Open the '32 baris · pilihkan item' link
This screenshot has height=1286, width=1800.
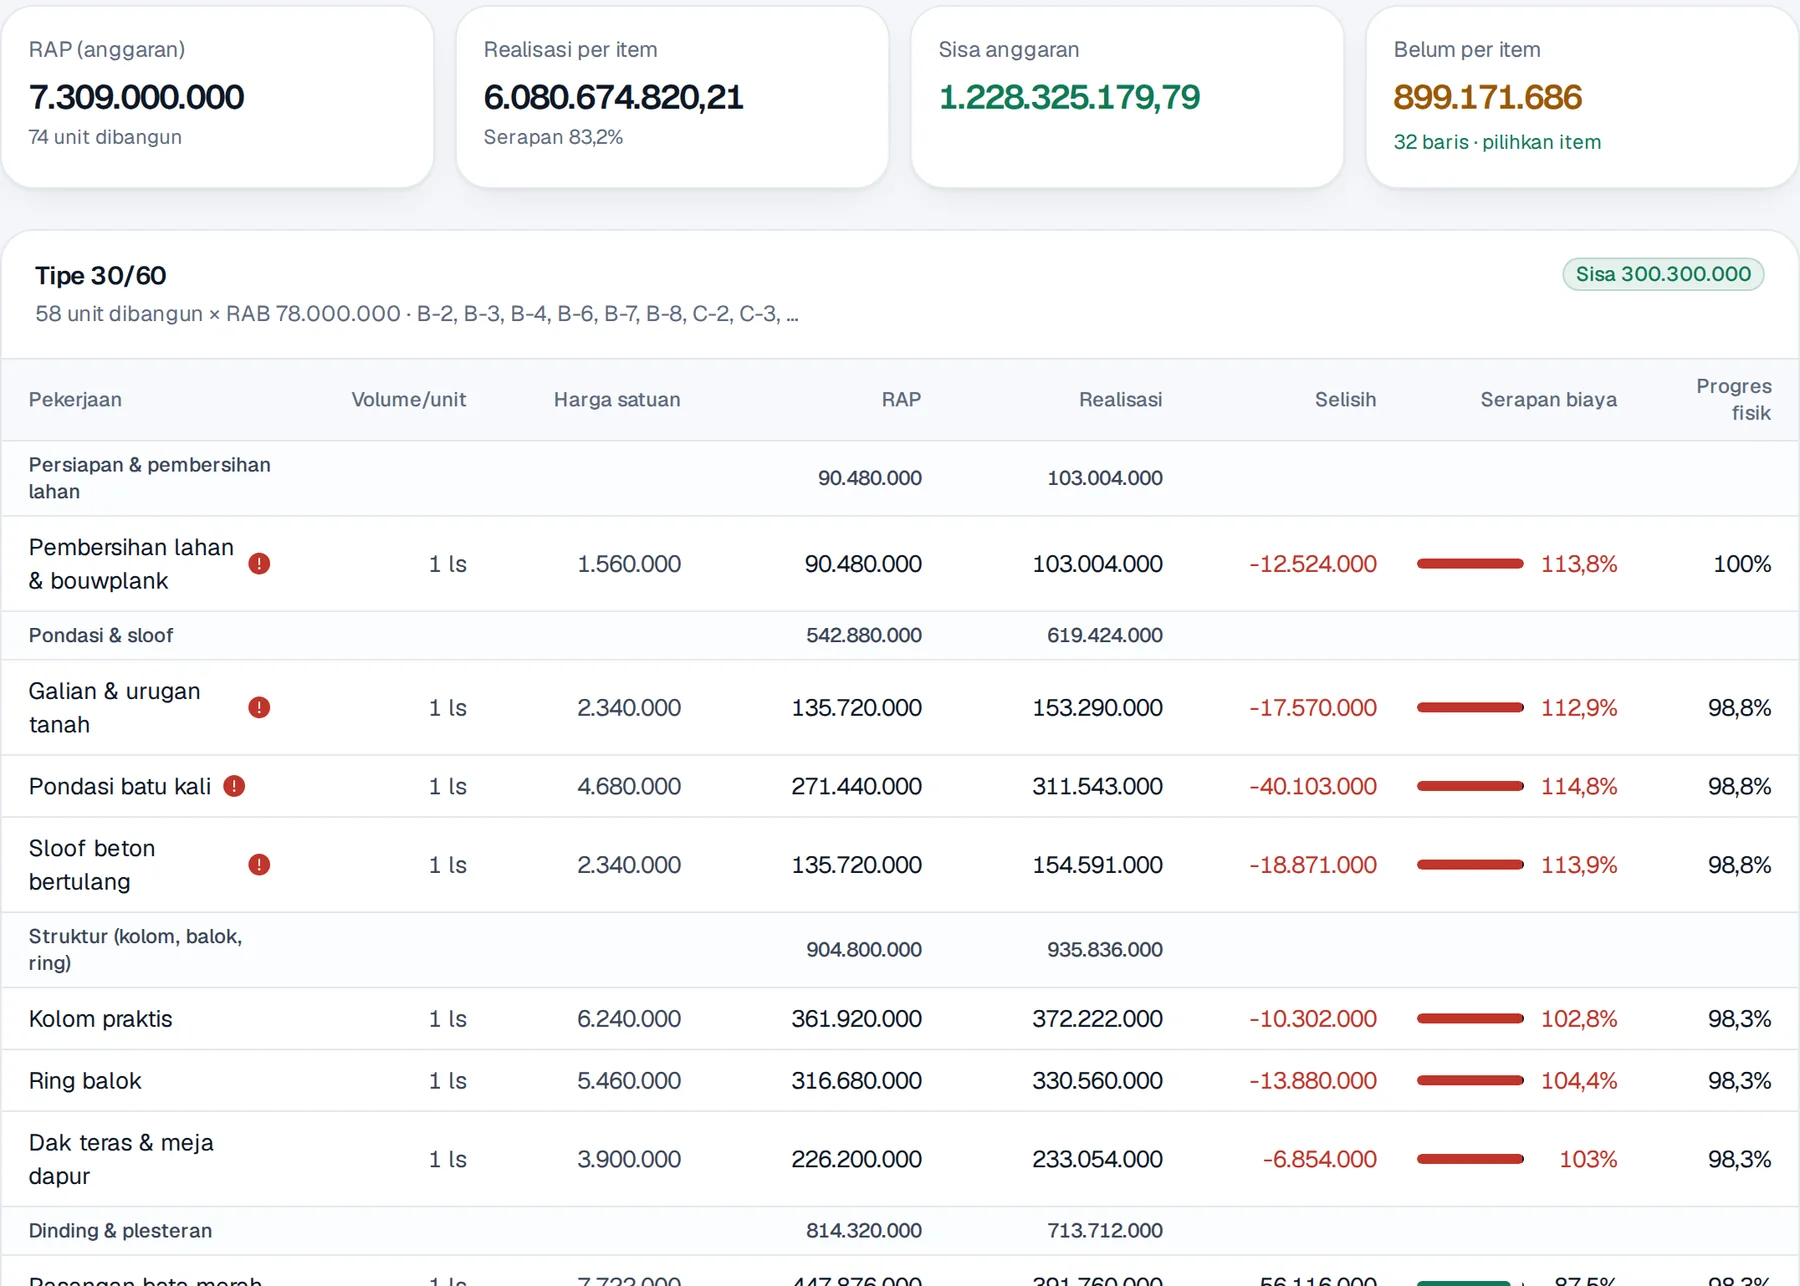[x=1497, y=142]
